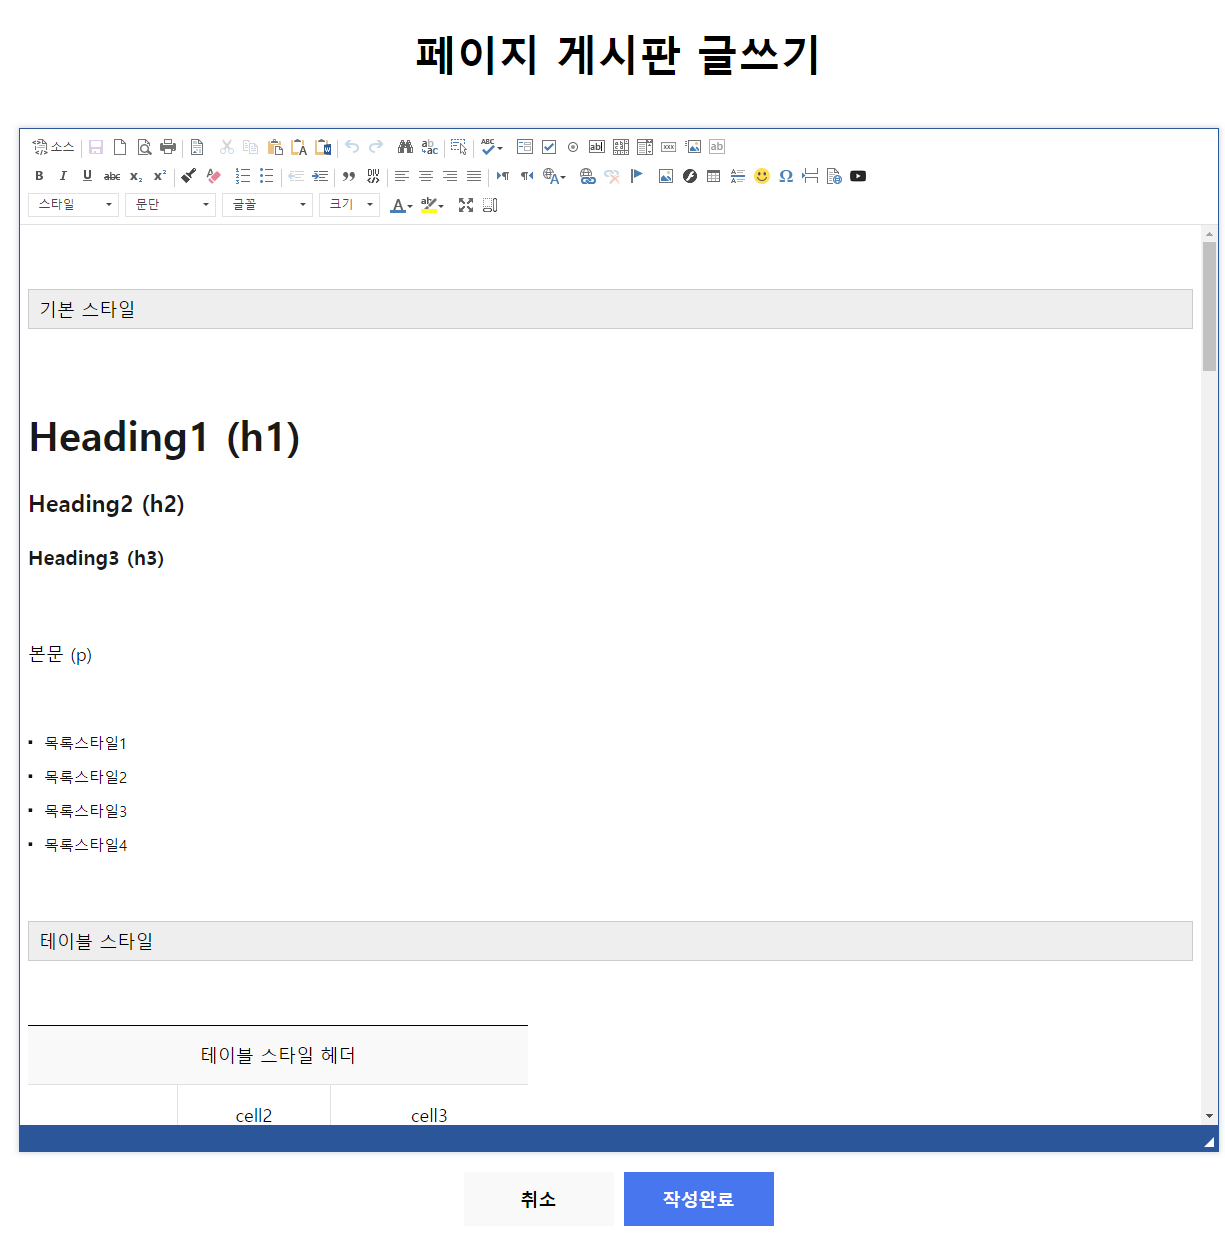Click the 작성완료 submit button

699,1199
